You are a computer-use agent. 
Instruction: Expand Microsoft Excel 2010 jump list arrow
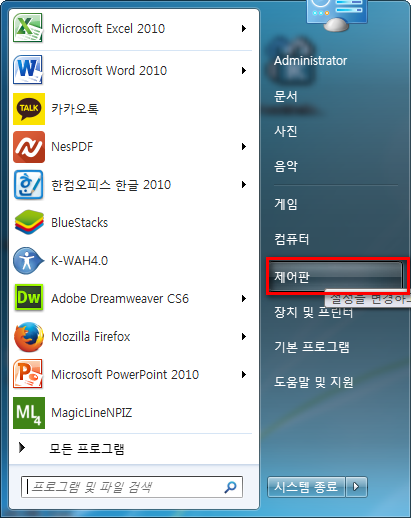click(x=244, y=28)
